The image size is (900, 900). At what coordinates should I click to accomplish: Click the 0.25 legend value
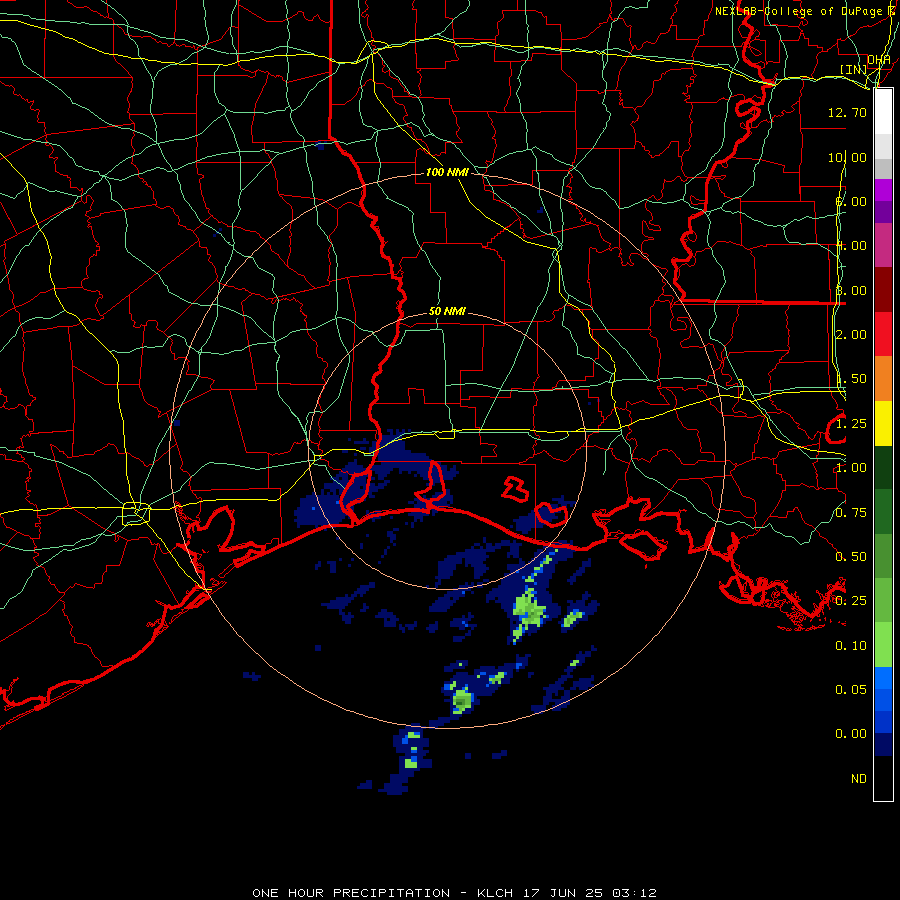point(851,601)
